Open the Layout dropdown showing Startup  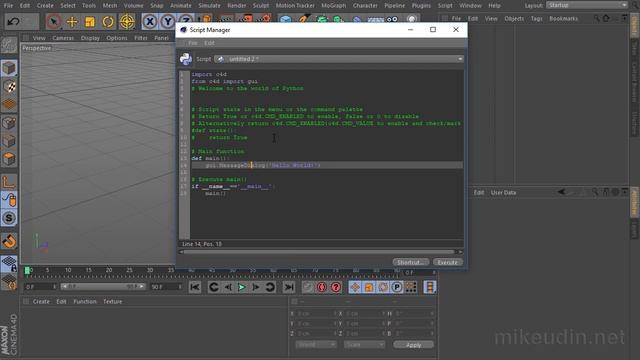(587, 5)
